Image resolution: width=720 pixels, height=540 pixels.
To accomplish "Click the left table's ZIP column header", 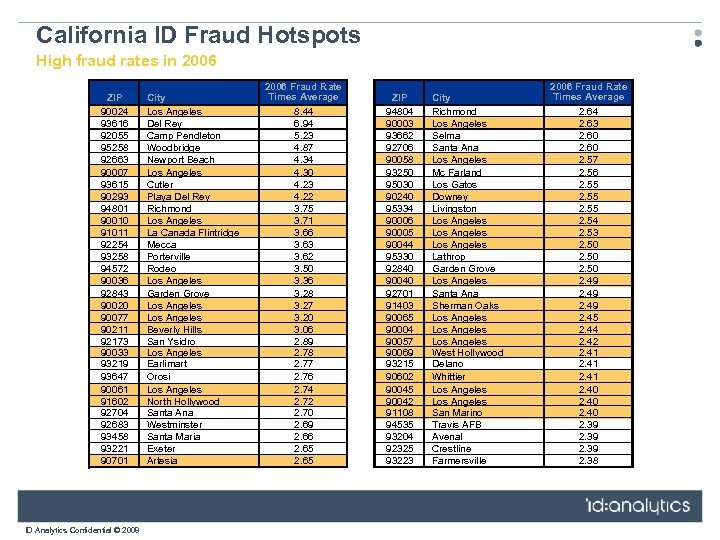I will coord(114,97).
